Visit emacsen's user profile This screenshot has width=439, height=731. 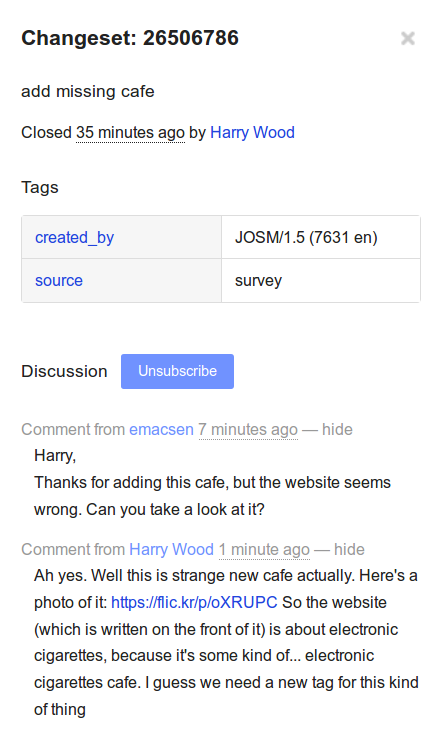point(161,429)
